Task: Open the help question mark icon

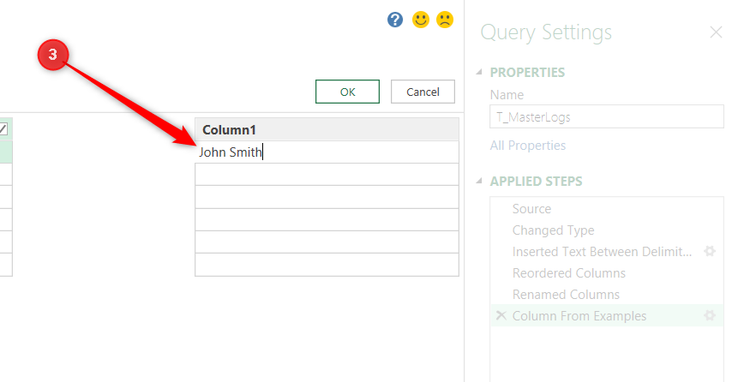Action: click(395, 20)
